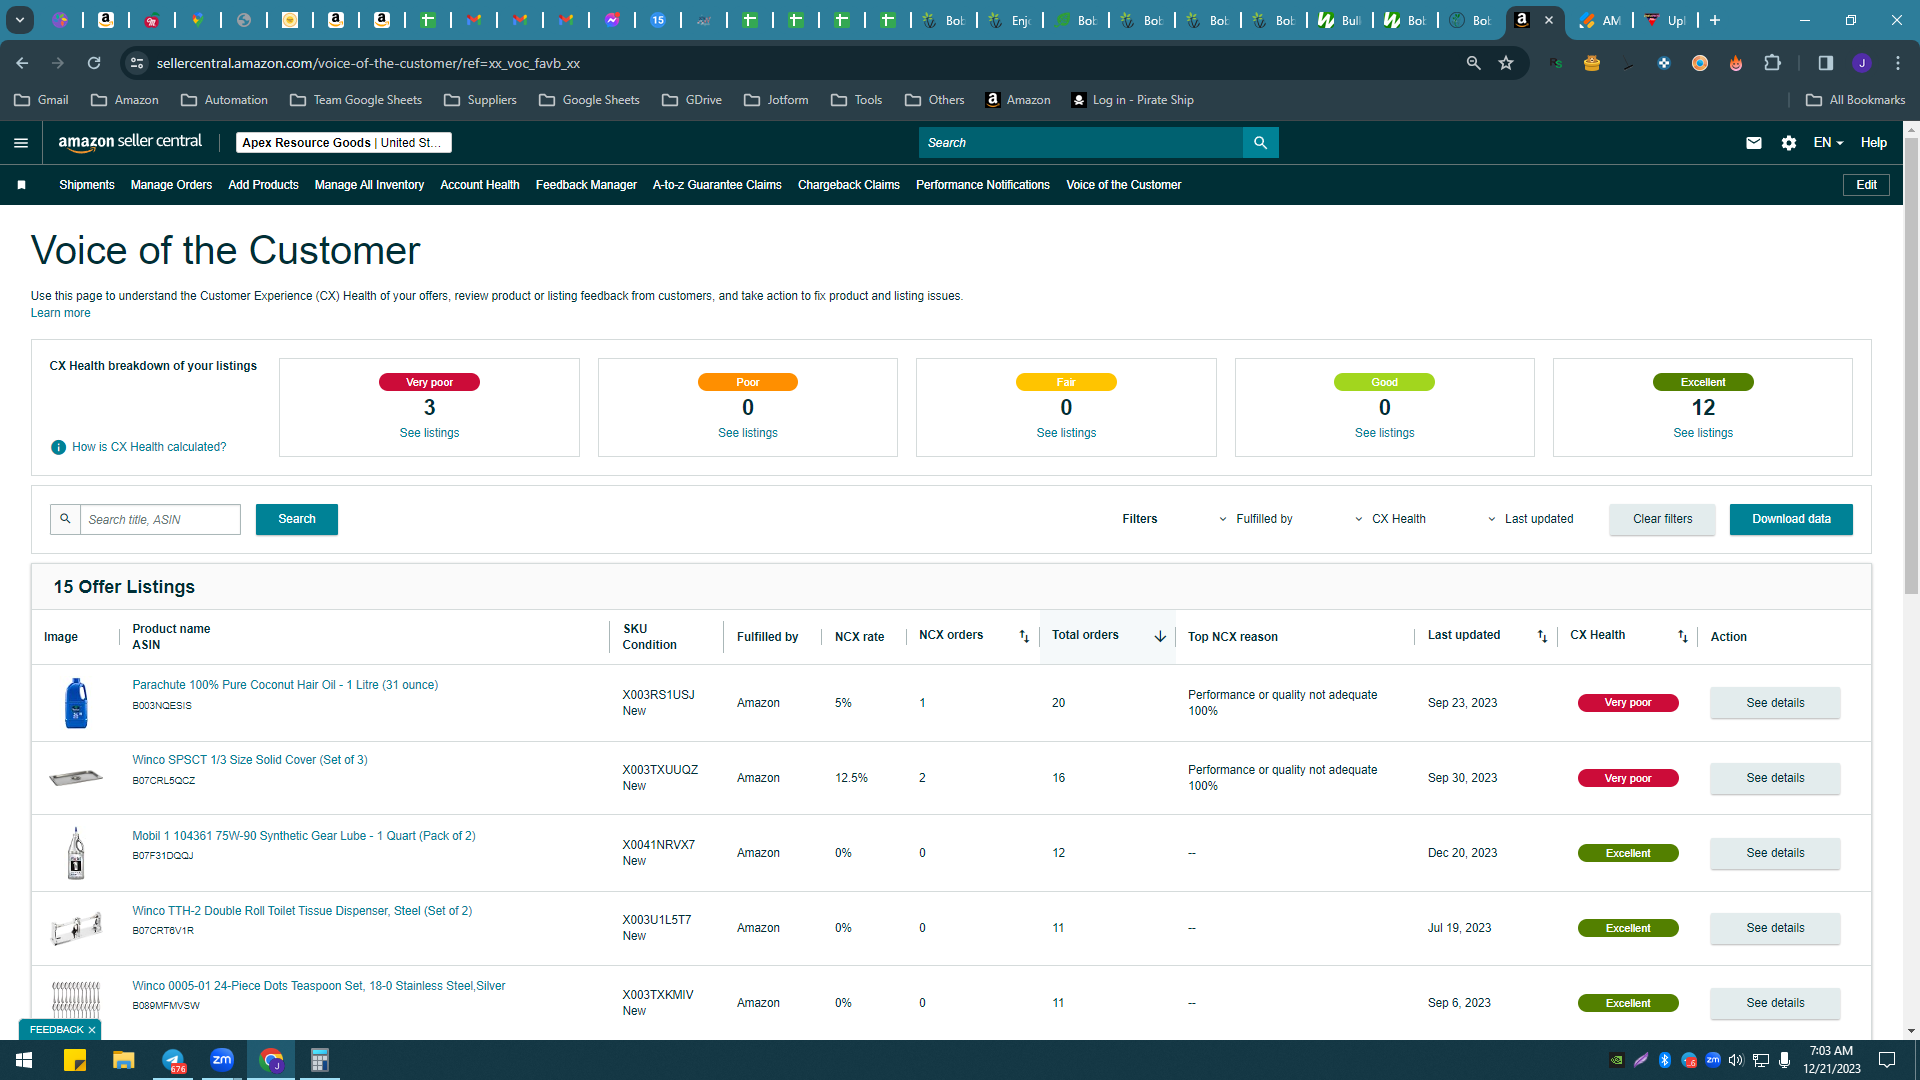The width and height of the screenshot is (1920, 1080).
Task: Bookmark this page with star icon
Action: pyautogui.click(x=1506, y=63)
